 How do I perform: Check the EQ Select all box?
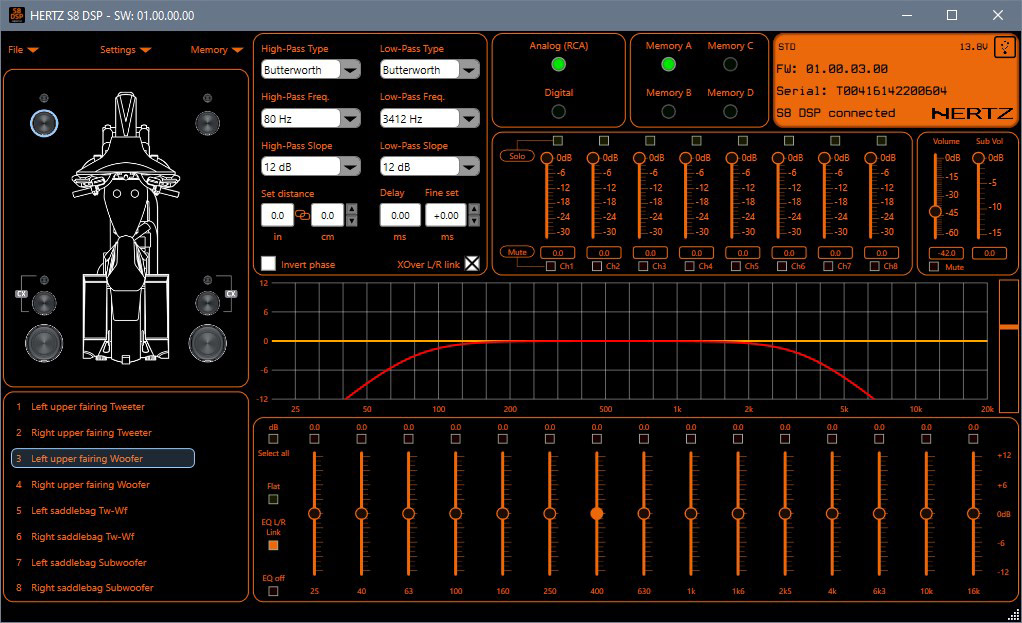click(273, 439)
